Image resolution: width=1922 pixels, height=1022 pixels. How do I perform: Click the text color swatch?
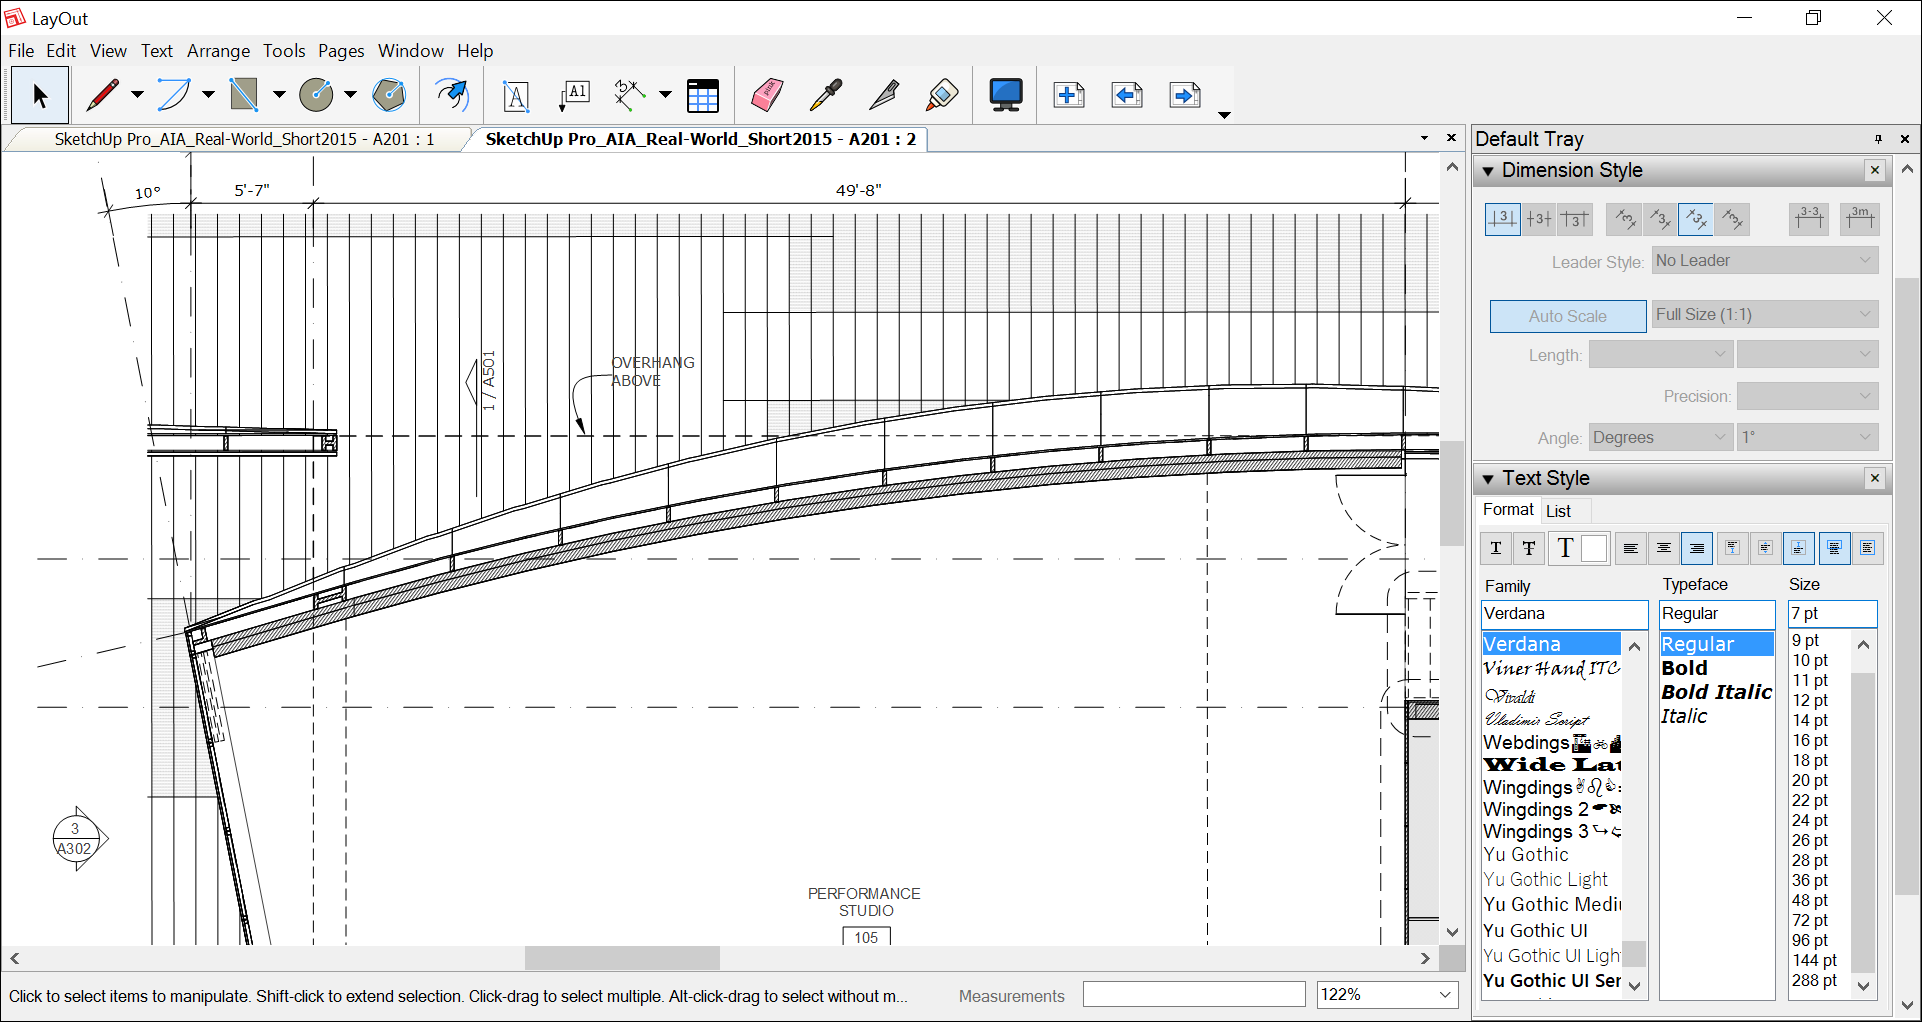(x=1594, y=548)
